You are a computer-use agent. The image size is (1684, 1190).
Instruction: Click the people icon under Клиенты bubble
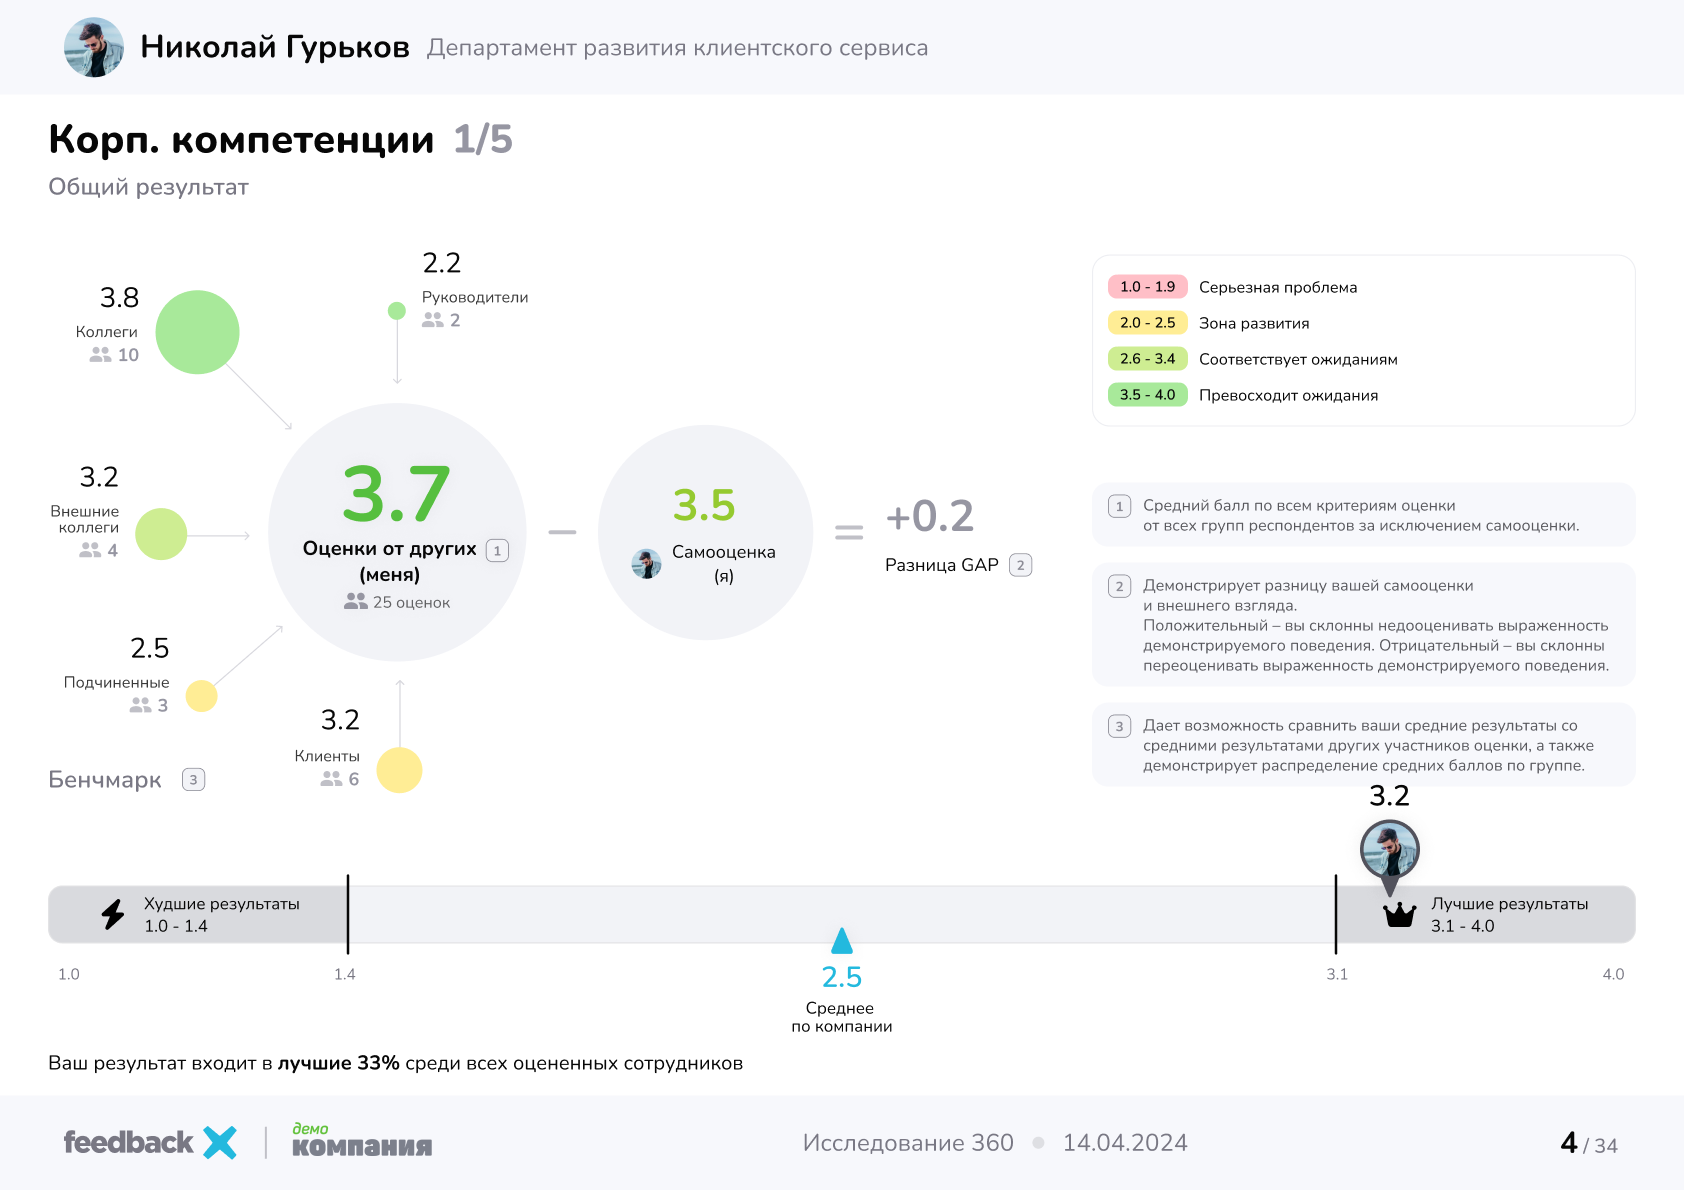pyautogui.click(x=330, y=778)
